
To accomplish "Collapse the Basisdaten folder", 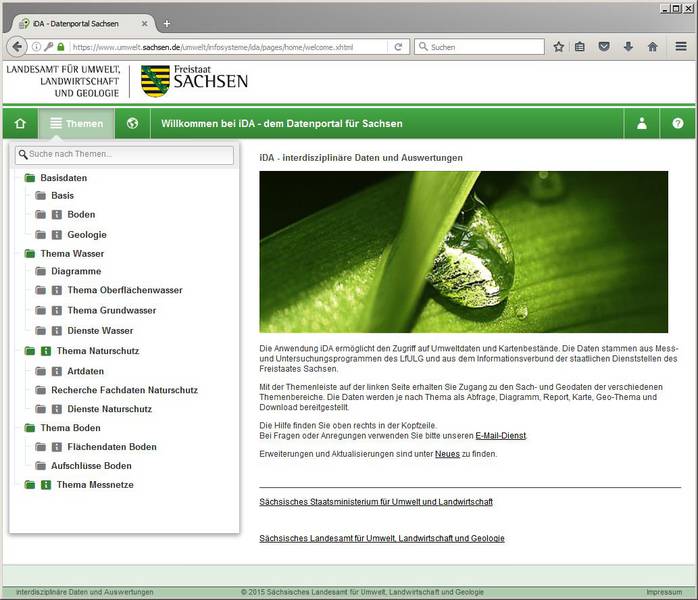I will pyautogui.click(x=29, y=178).
